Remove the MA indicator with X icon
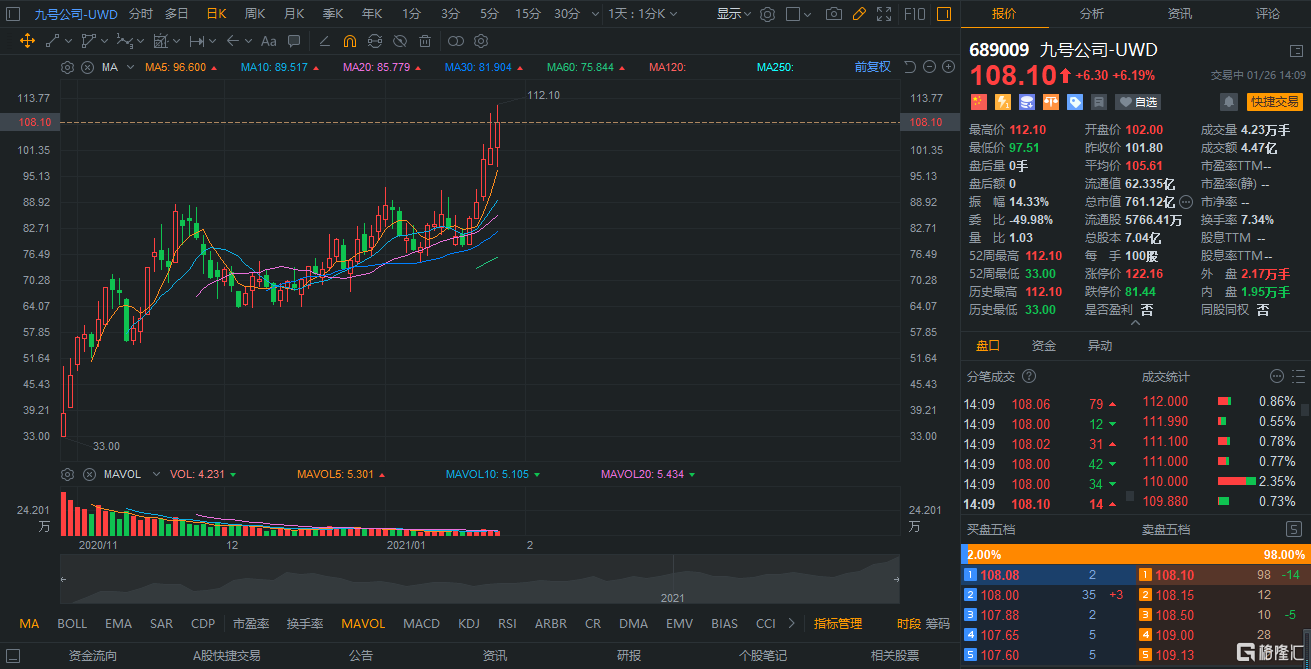1311x669 pixels. (x=87, y=67)
